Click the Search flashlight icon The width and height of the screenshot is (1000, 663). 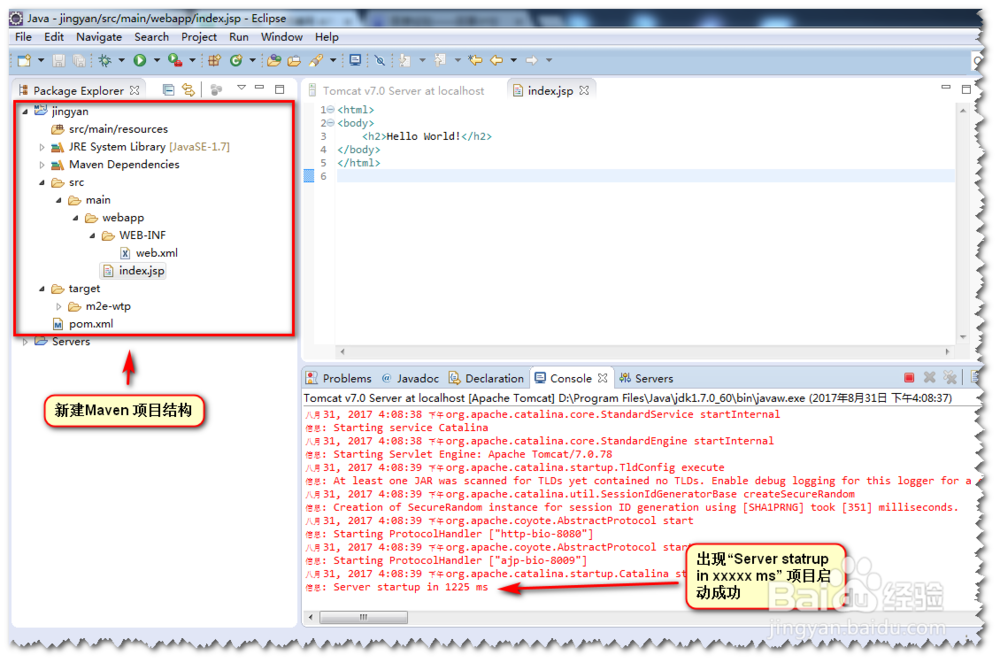click(316, 61)
